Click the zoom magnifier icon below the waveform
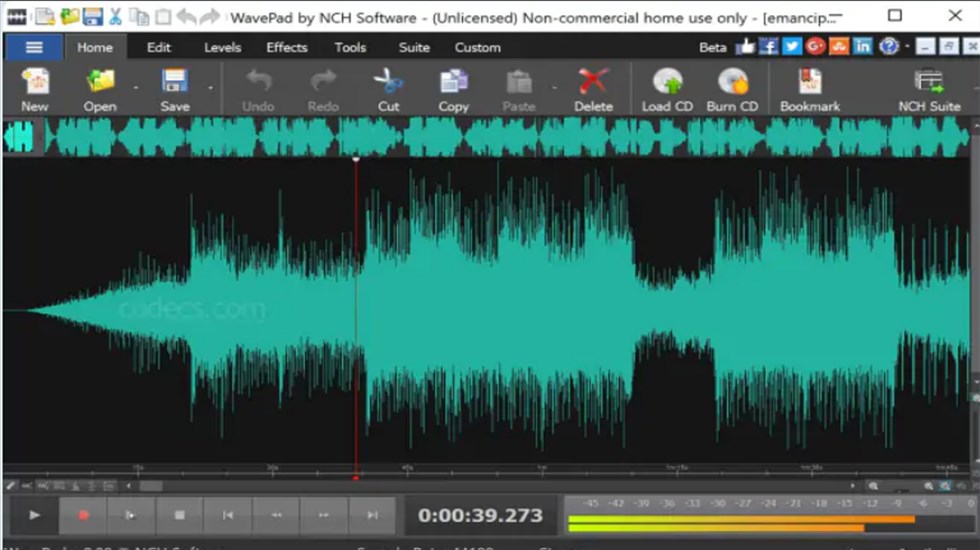The height and width of the screenshot is (550, 980). (873, 486)
